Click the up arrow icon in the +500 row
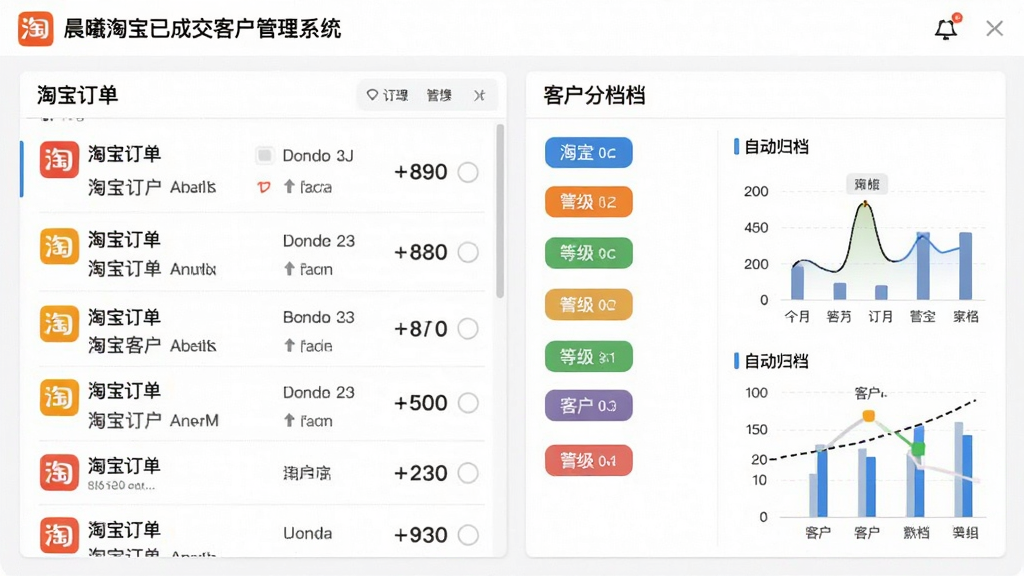Screen dimensions: 1024x576 click(x=289, y=421)
